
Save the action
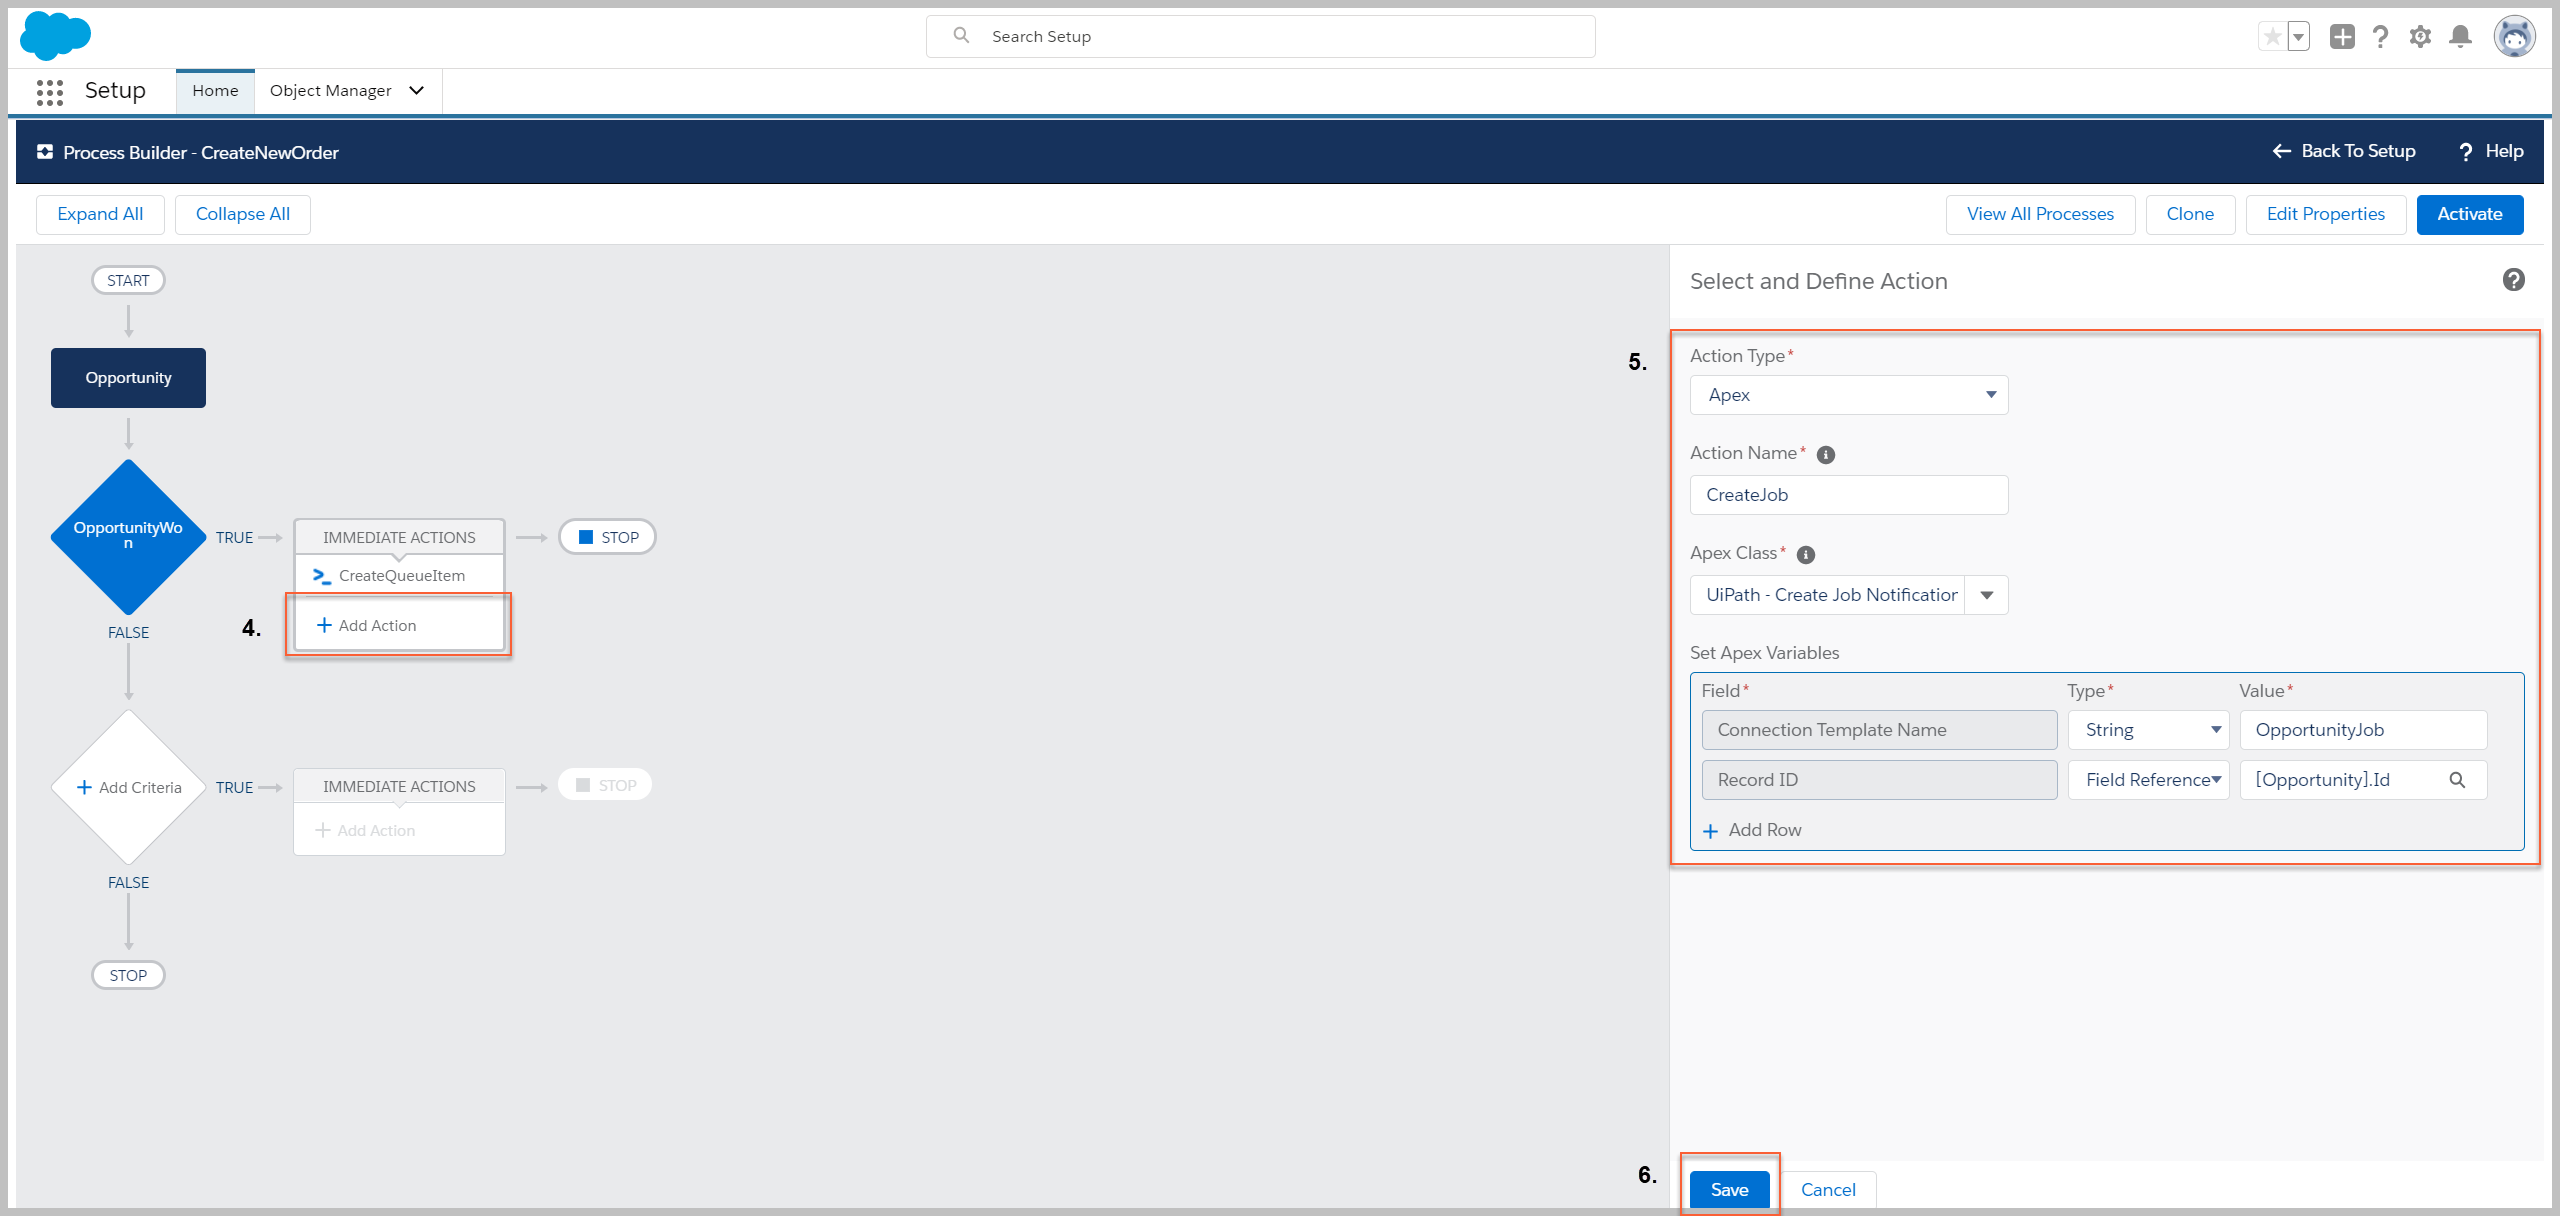[x=1729, y=1190]
